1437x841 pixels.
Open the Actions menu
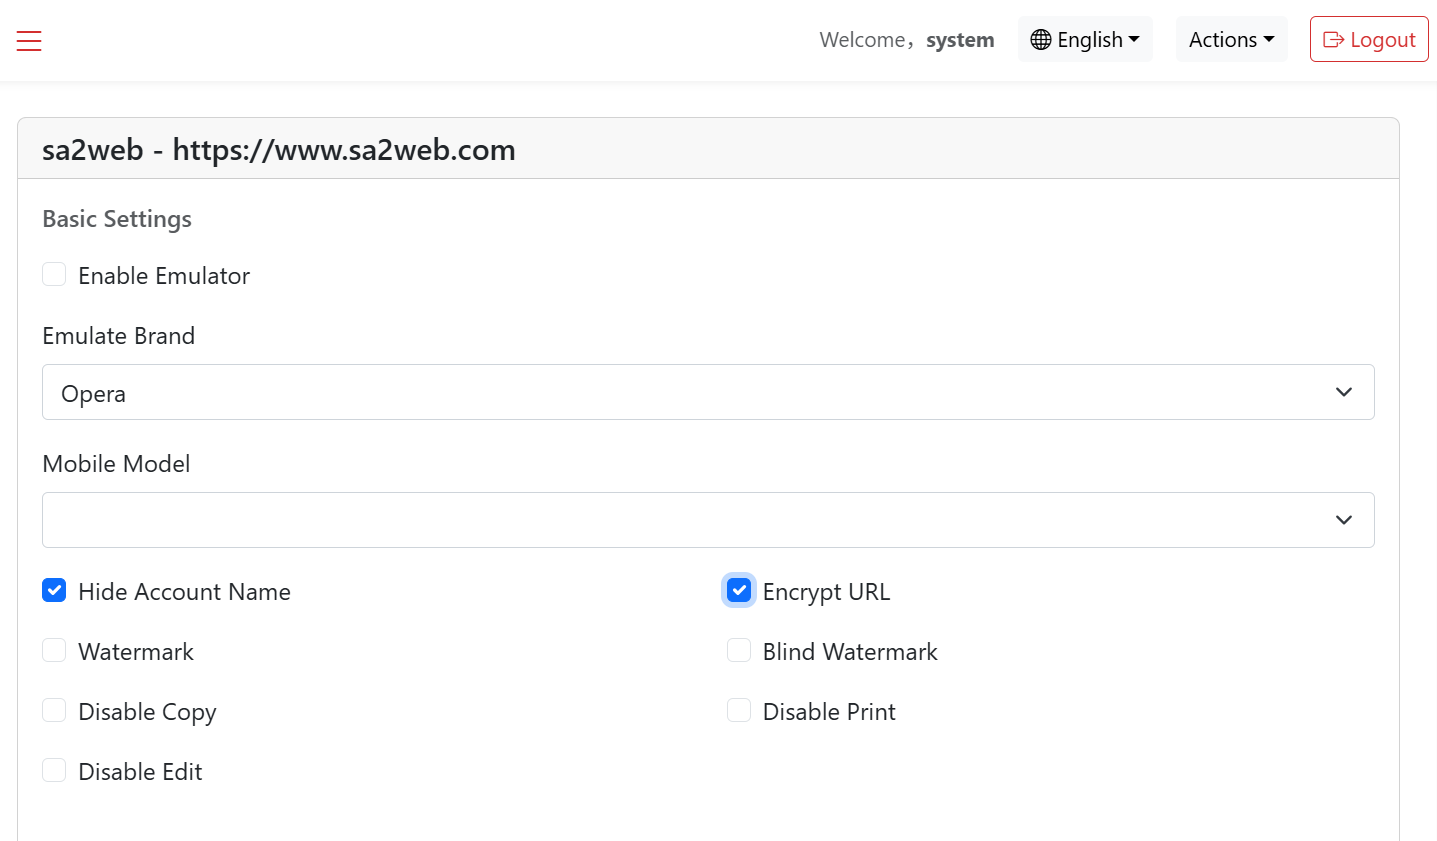pyautogui.click(x=1232, y=39)
